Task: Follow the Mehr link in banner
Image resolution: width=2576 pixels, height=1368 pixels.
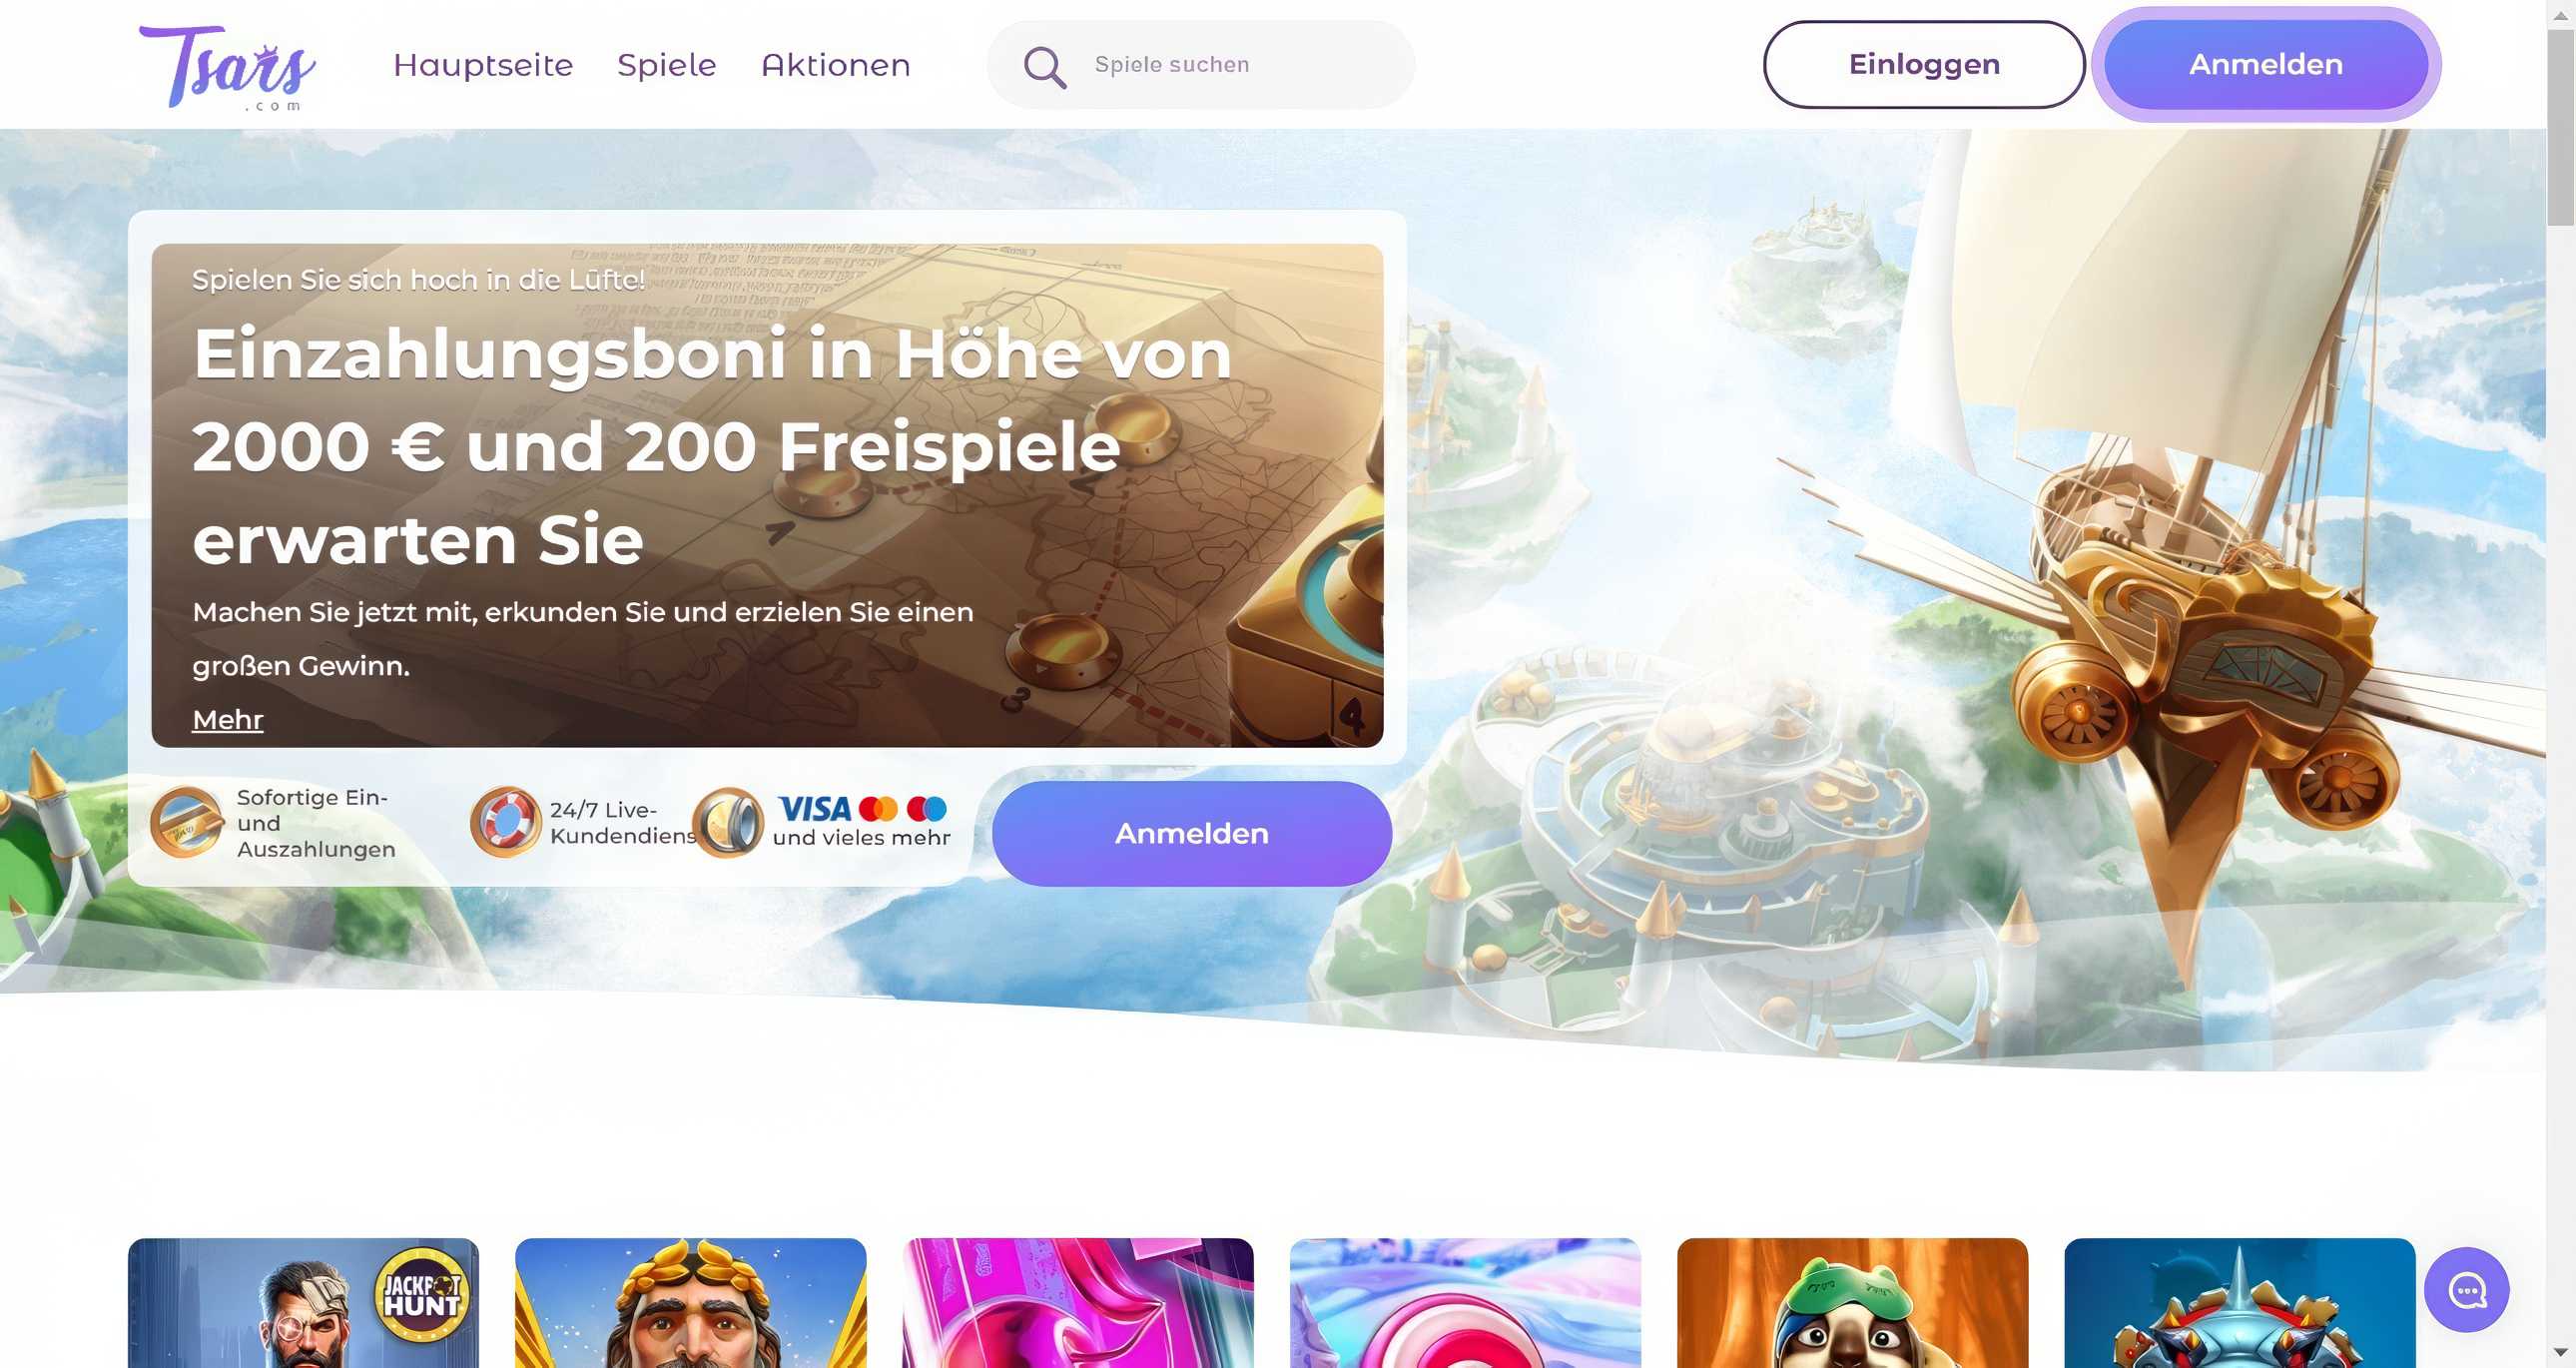Action: point(228,719)
